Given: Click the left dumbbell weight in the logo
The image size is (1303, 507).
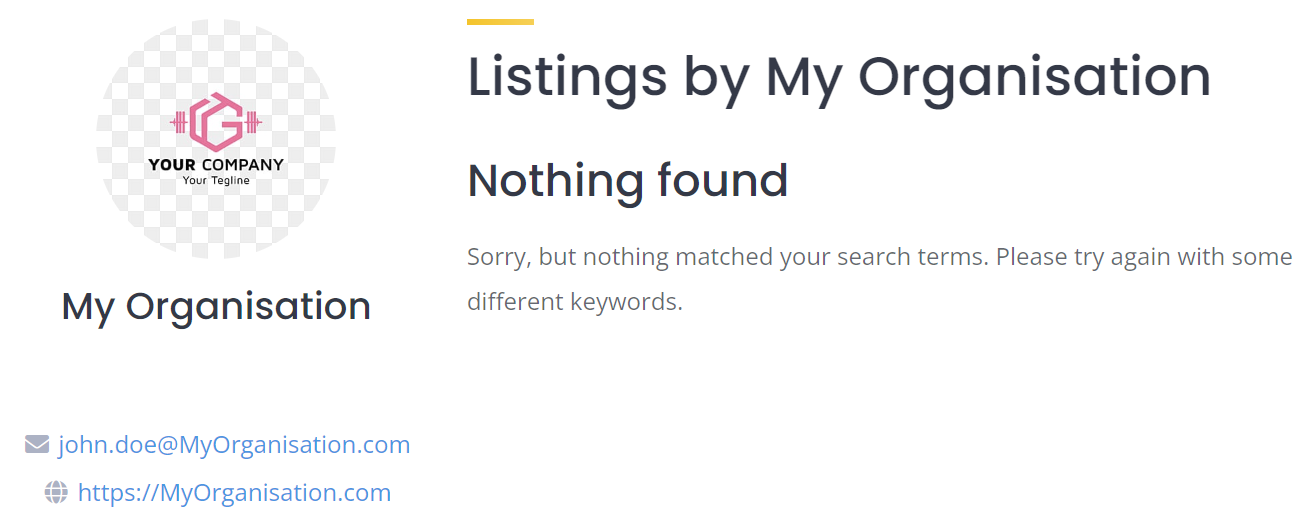Looking at the screenshot, I should (180, 123).
